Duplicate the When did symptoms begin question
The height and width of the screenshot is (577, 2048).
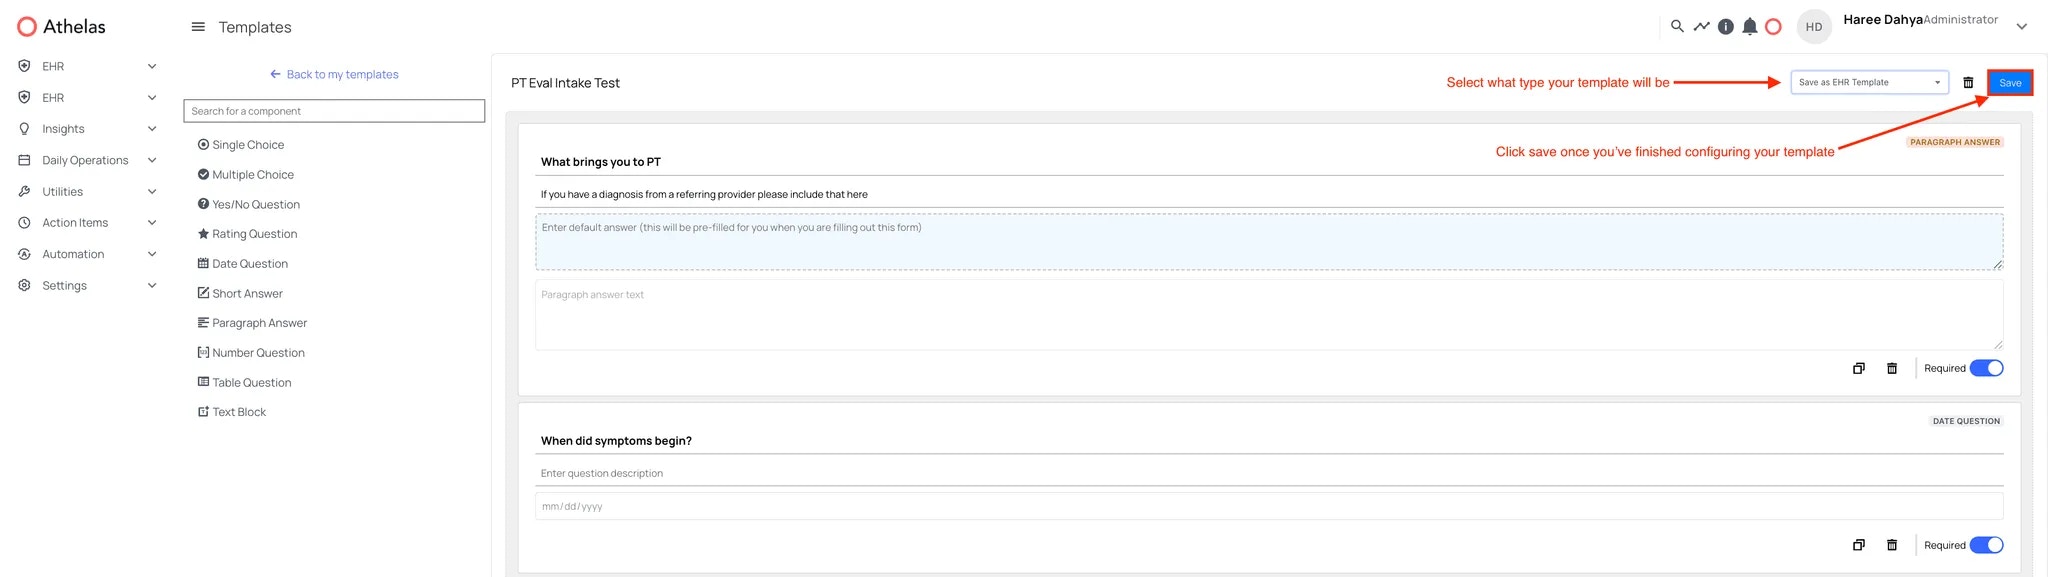click(x=1858, y=545)
